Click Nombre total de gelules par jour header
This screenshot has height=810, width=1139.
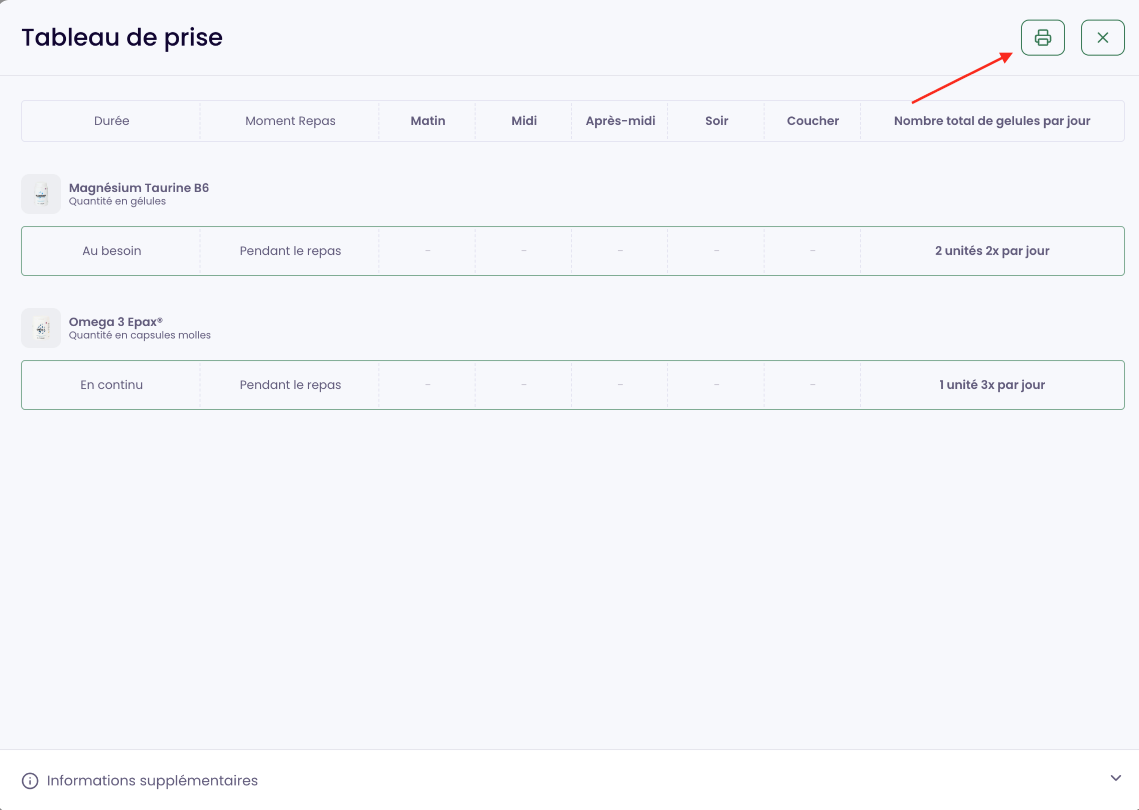tap(992, 121)
